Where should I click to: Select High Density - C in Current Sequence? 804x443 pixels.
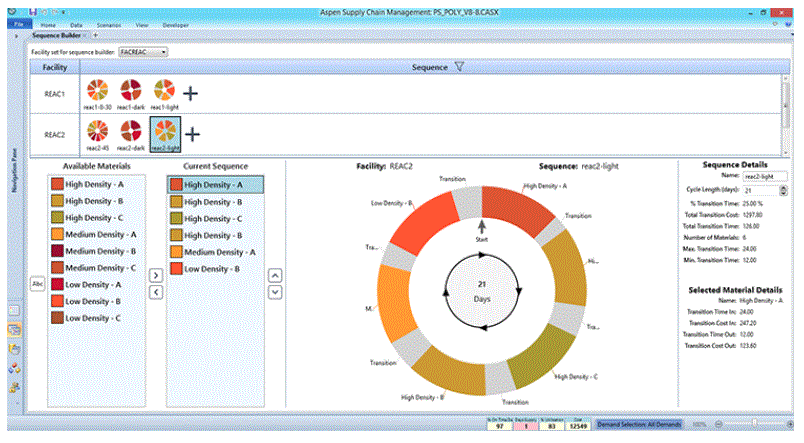coord(215,218)
